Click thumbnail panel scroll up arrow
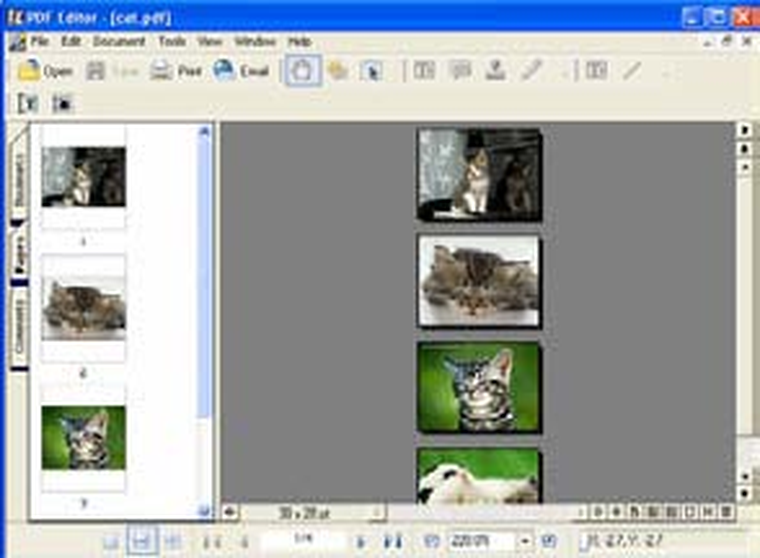 point(205,131)
